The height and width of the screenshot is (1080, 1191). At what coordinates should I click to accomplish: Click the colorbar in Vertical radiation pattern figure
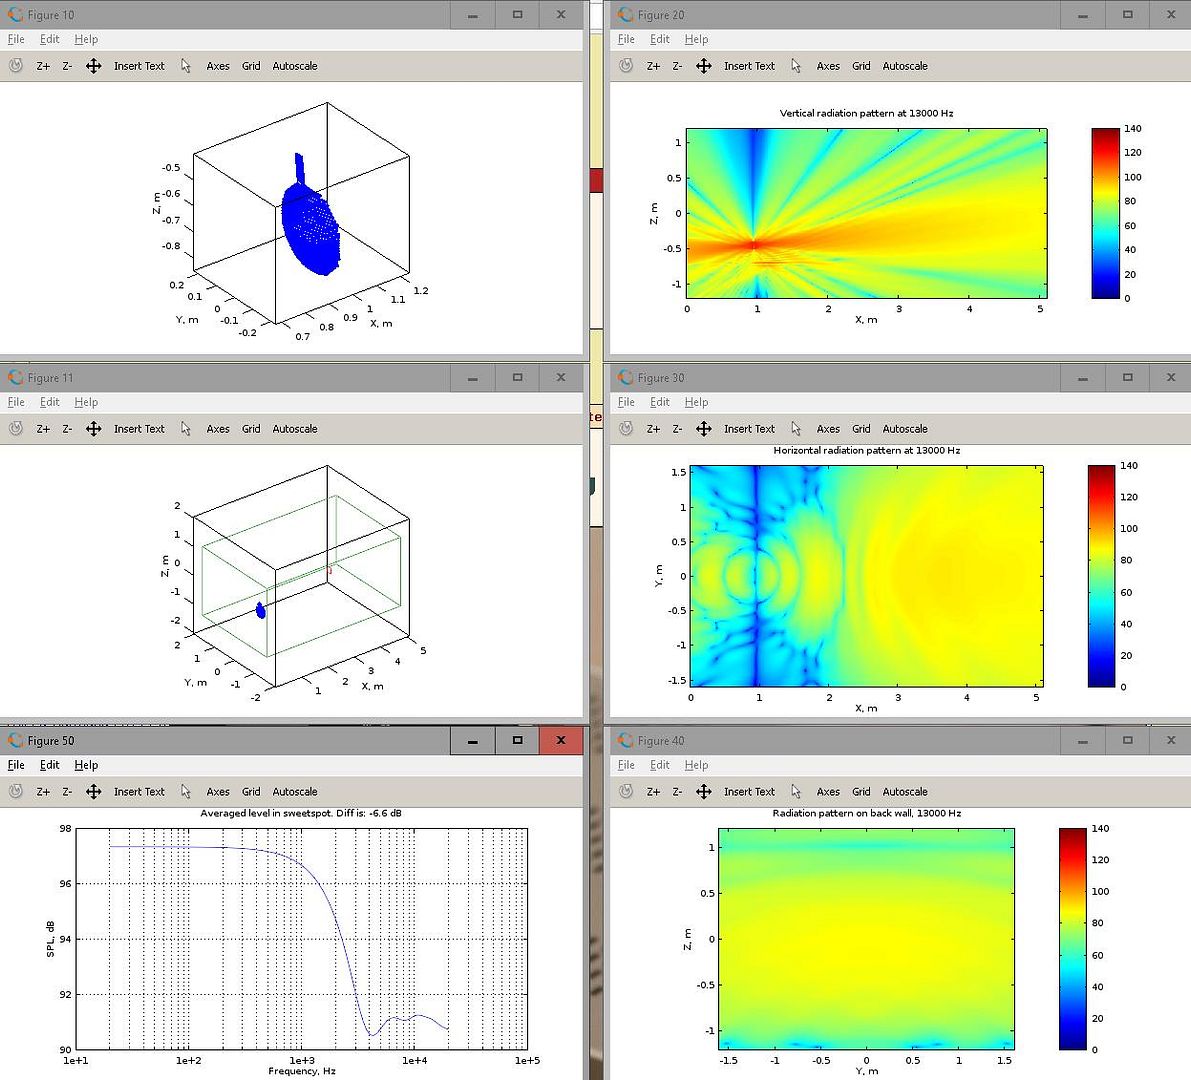coord(1104,213)
